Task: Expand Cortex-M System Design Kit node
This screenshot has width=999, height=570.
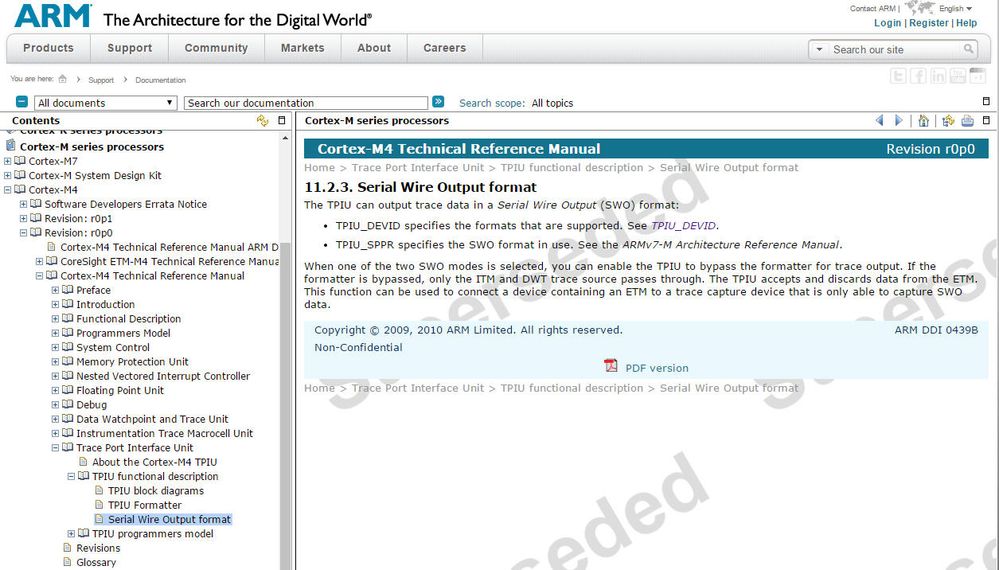Action: click(8, 176)
